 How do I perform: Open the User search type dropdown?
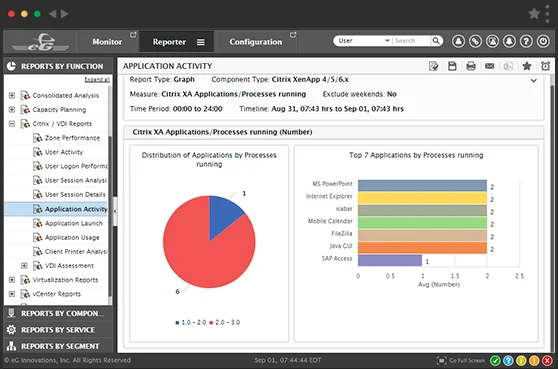click(363, 41)
